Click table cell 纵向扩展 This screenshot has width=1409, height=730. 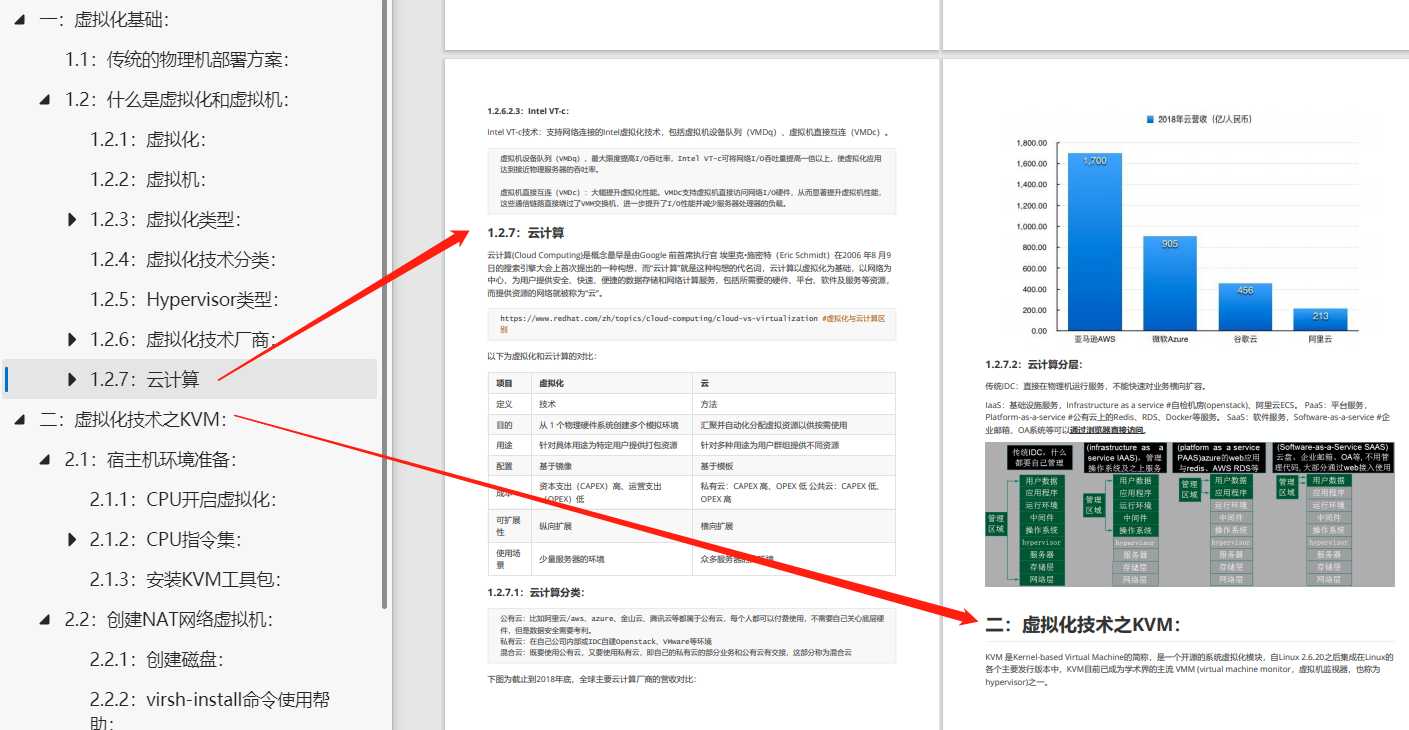(x=612, y=526)
